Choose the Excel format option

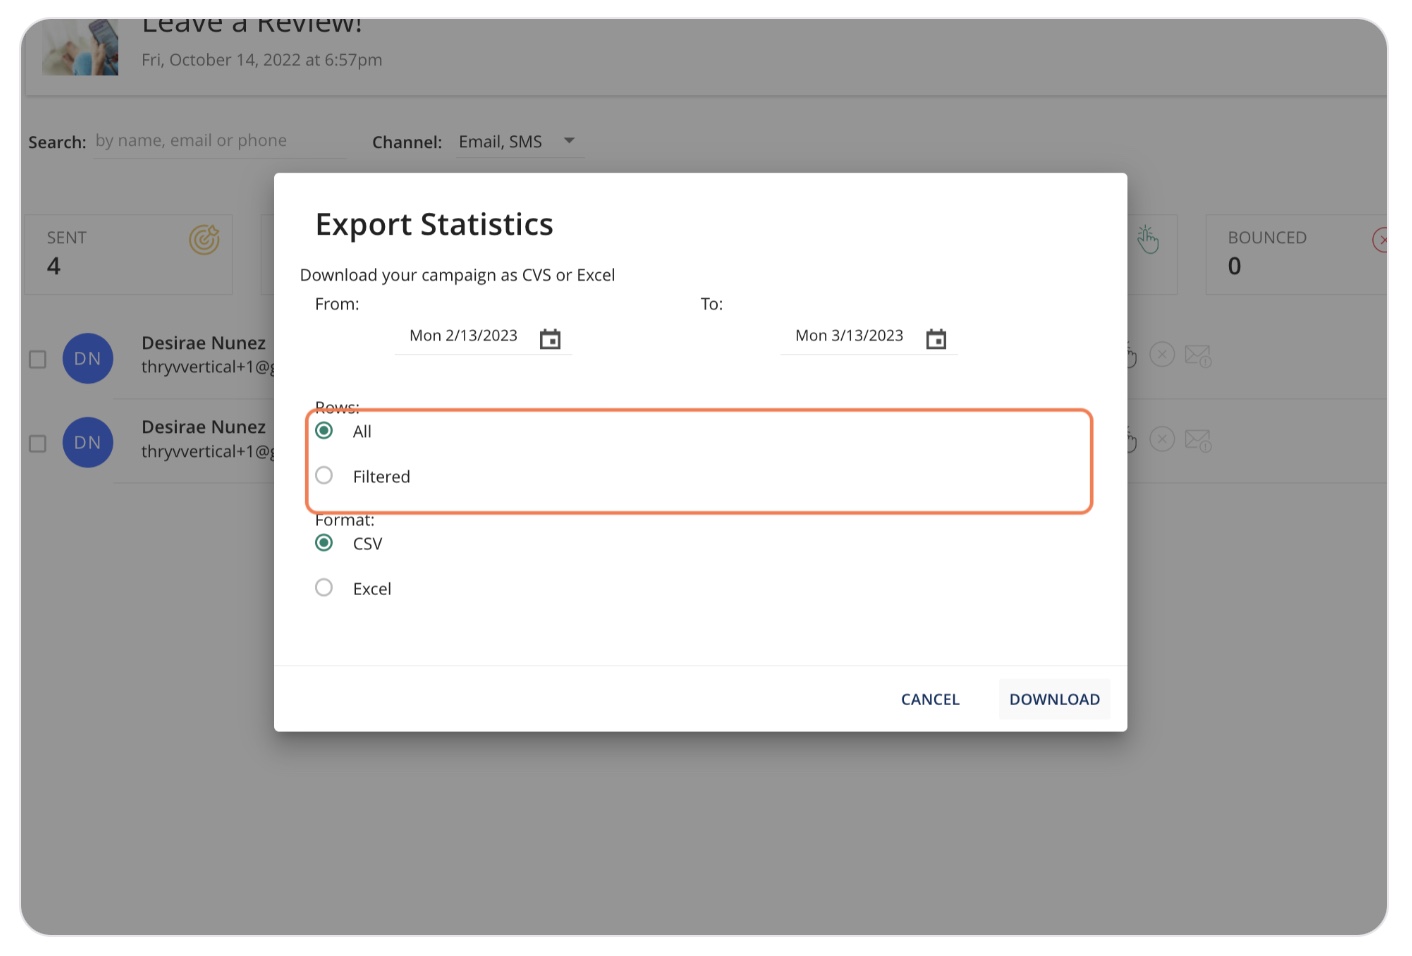[324, 588]
